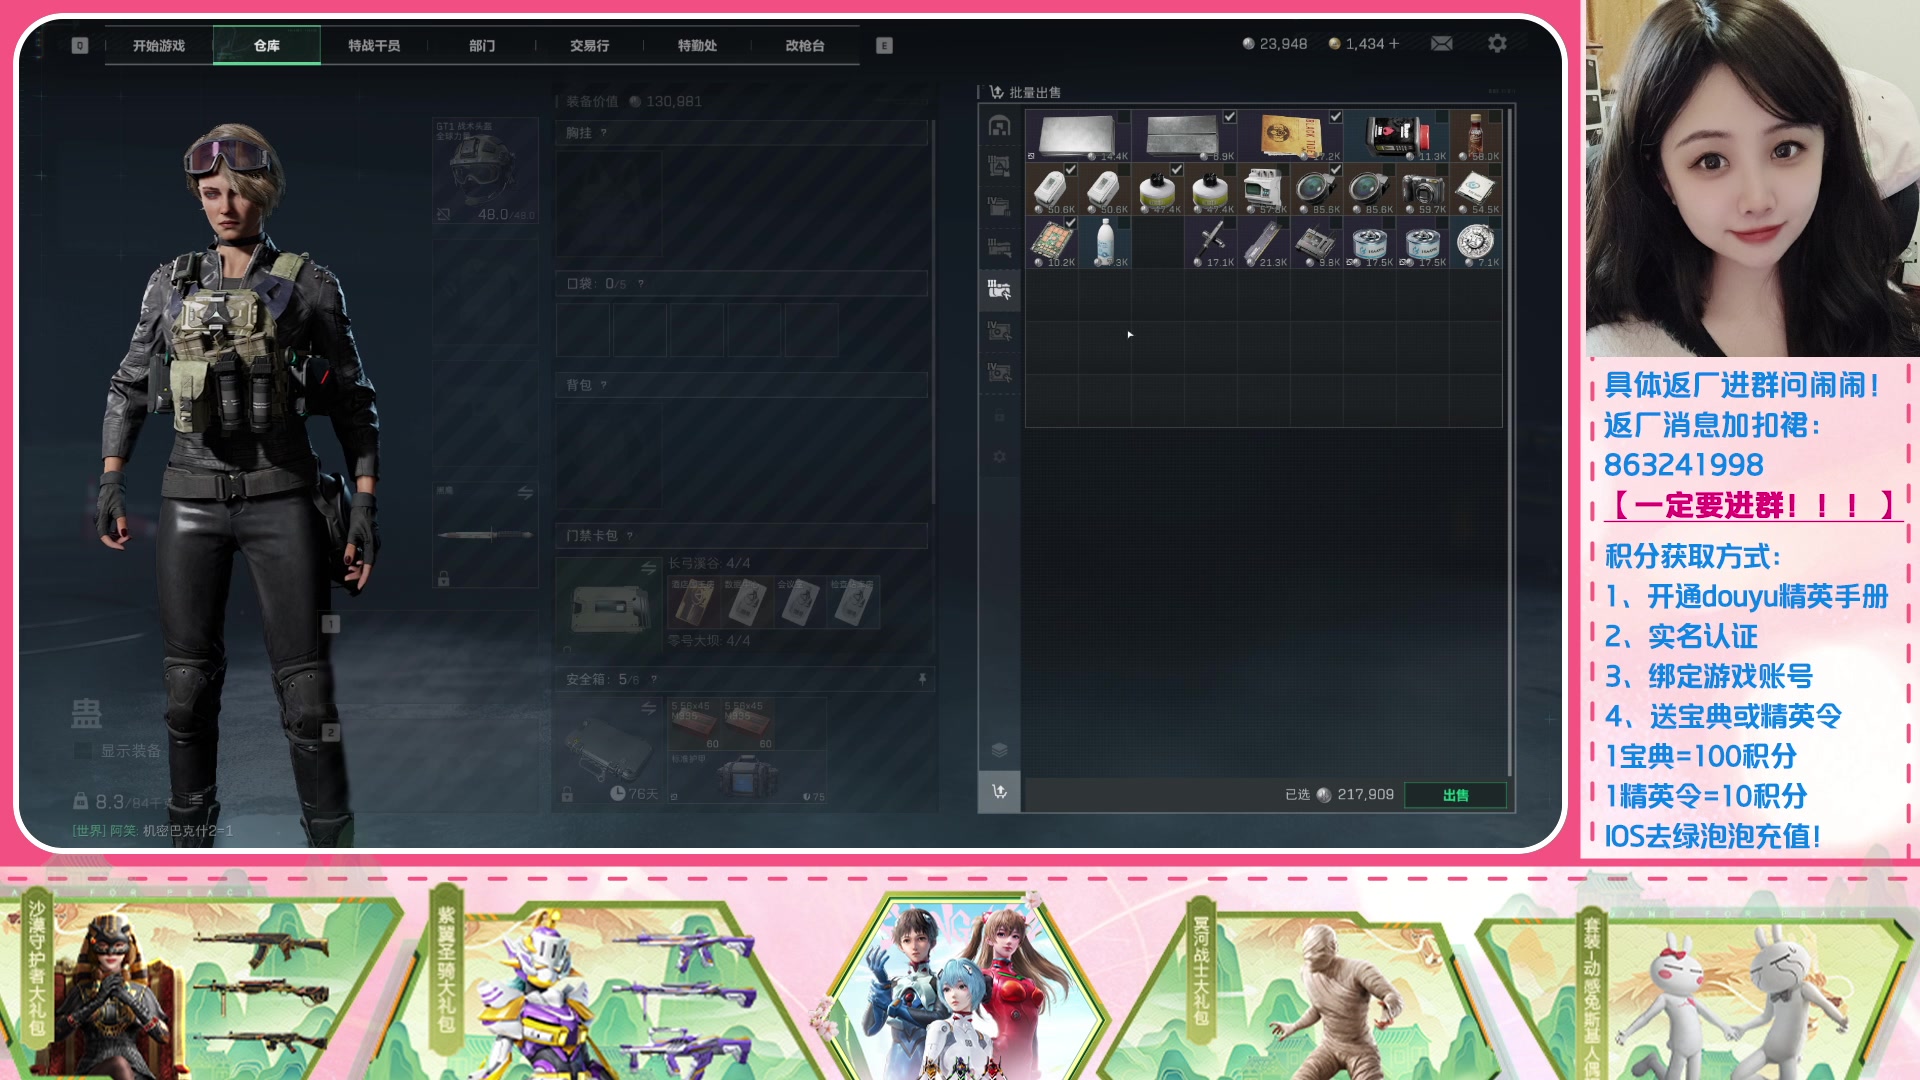The image size is (1920, 1080).
Task: Click the equipment panel vertical scrollbar
Action: point(933,310)
